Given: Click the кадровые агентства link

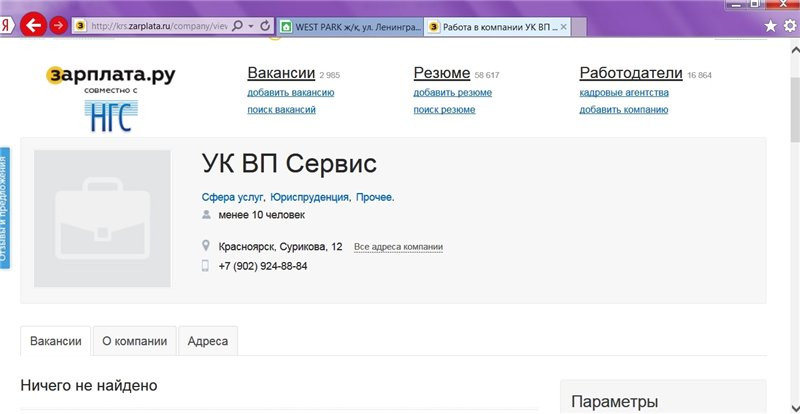Looking at the screenshot, I should tap(624, 93).
